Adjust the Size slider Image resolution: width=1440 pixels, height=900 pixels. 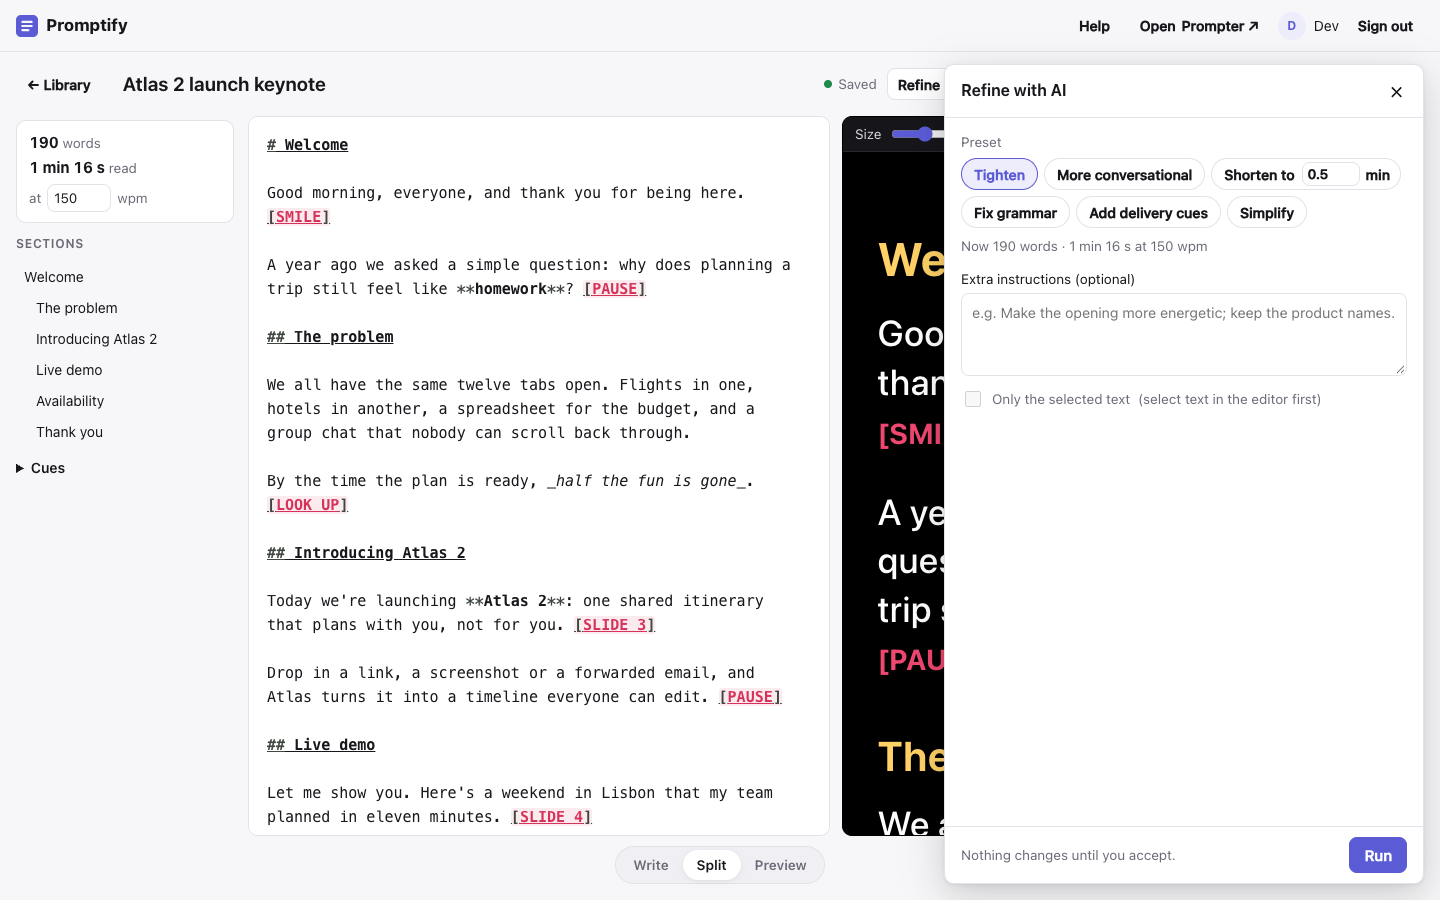pos(918,134)
